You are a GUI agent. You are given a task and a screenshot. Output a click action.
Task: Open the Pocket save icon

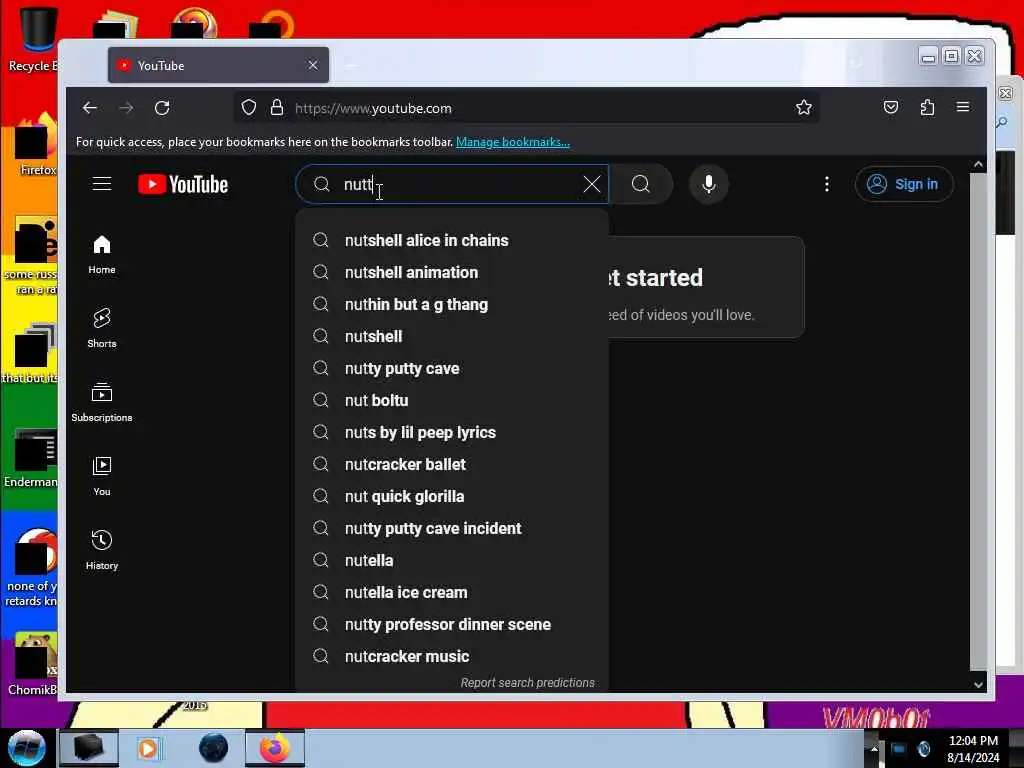pos(891,108)
